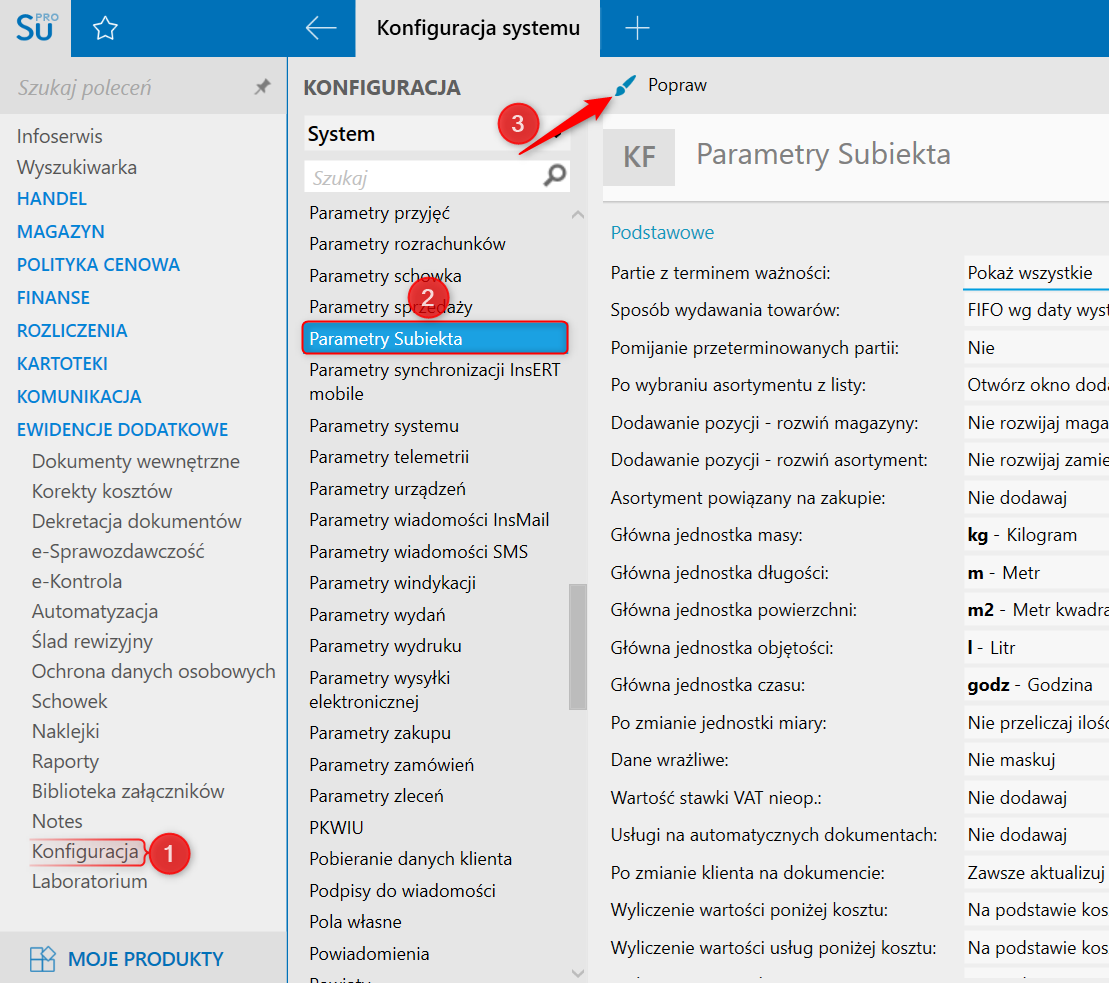This screenshot has width=1109, height=983.
Task: Expand the KARTOTEKI module
Action: click(x=62, y=363)
